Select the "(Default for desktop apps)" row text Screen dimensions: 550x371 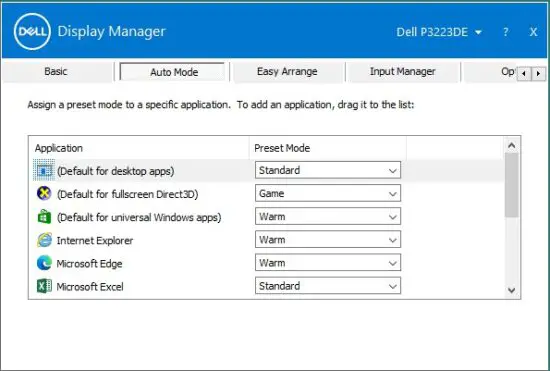pos(115,171)
